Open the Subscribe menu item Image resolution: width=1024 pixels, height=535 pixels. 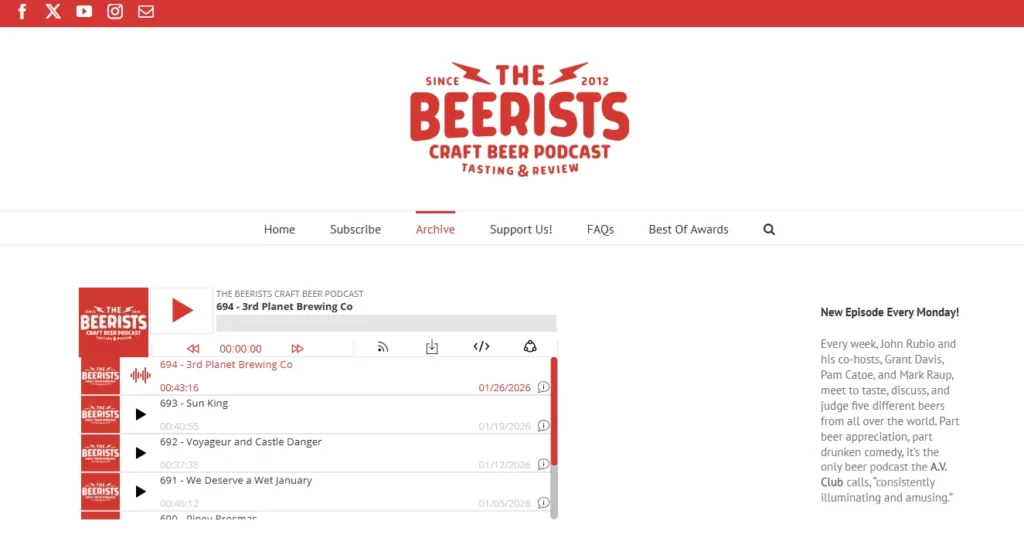click(355, 229)
